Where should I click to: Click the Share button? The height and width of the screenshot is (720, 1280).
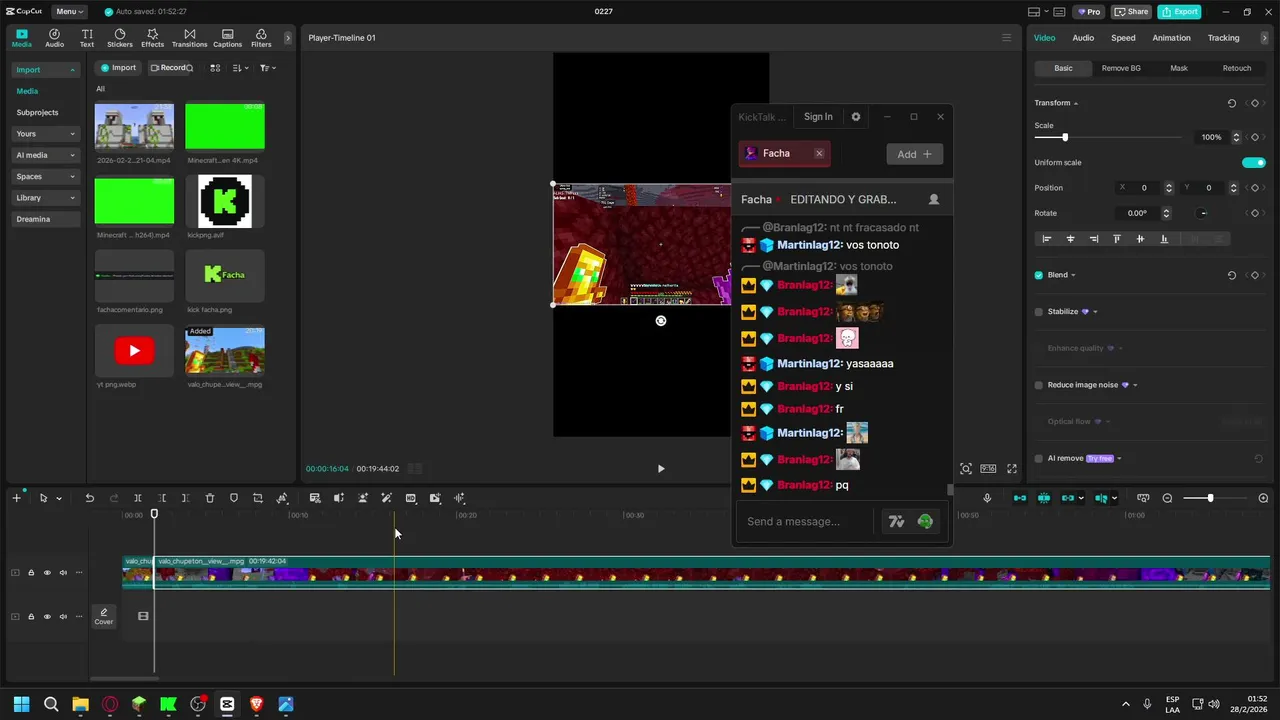[1131, 12]
